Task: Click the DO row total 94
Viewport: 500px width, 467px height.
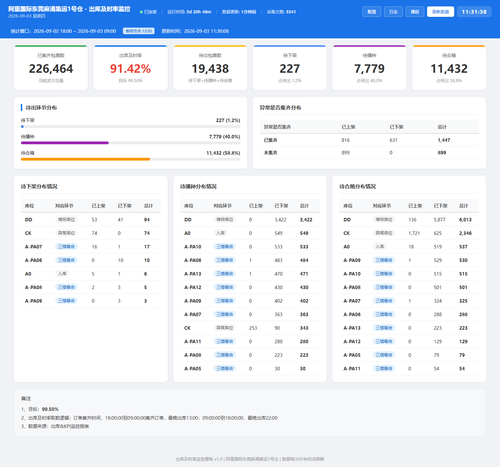Action: click(x=147, y=220)
